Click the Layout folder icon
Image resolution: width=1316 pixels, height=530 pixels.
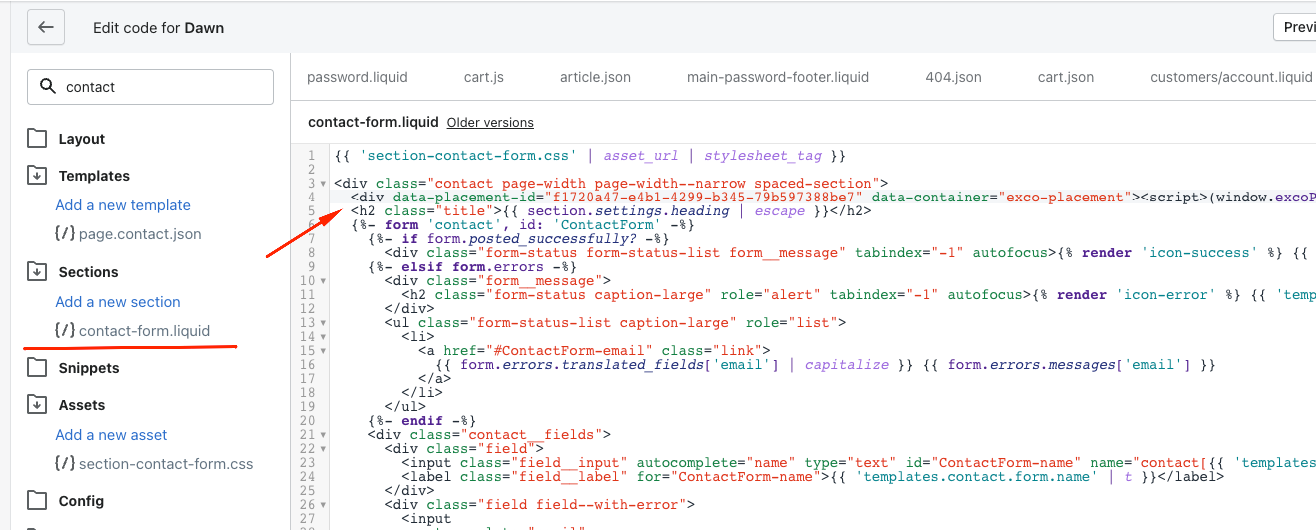[x=37, y=139]
